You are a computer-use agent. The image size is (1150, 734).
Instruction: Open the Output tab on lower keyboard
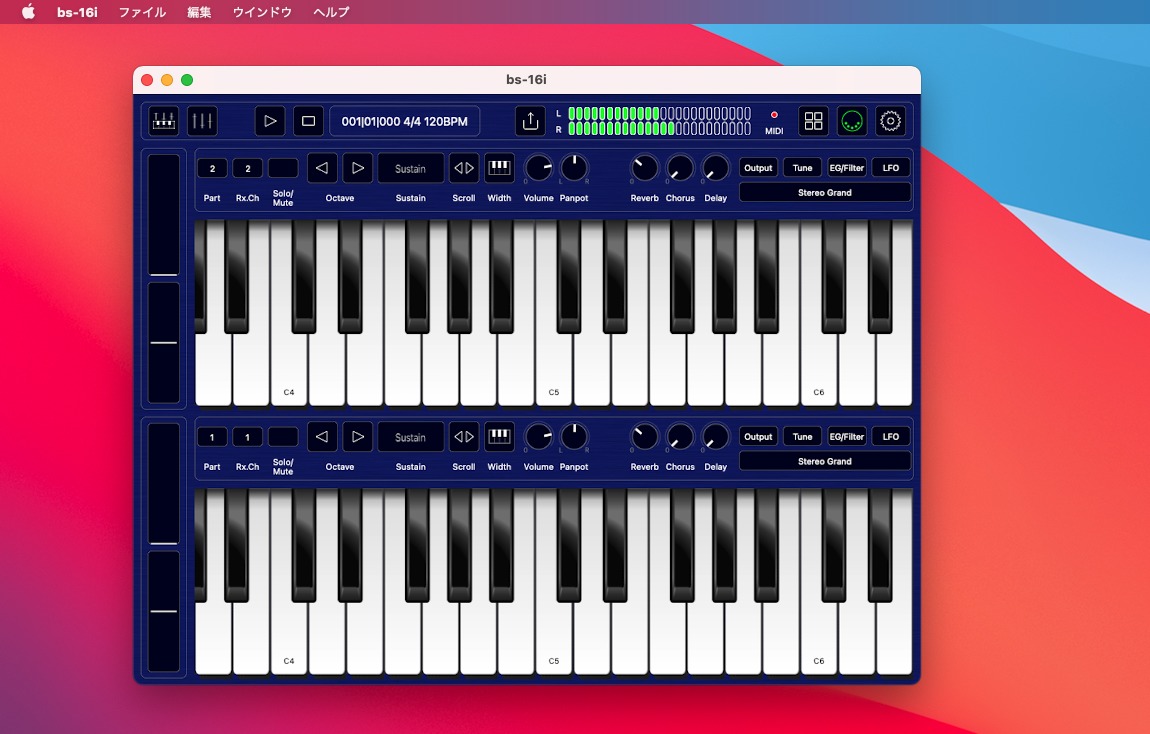(758, 437)
